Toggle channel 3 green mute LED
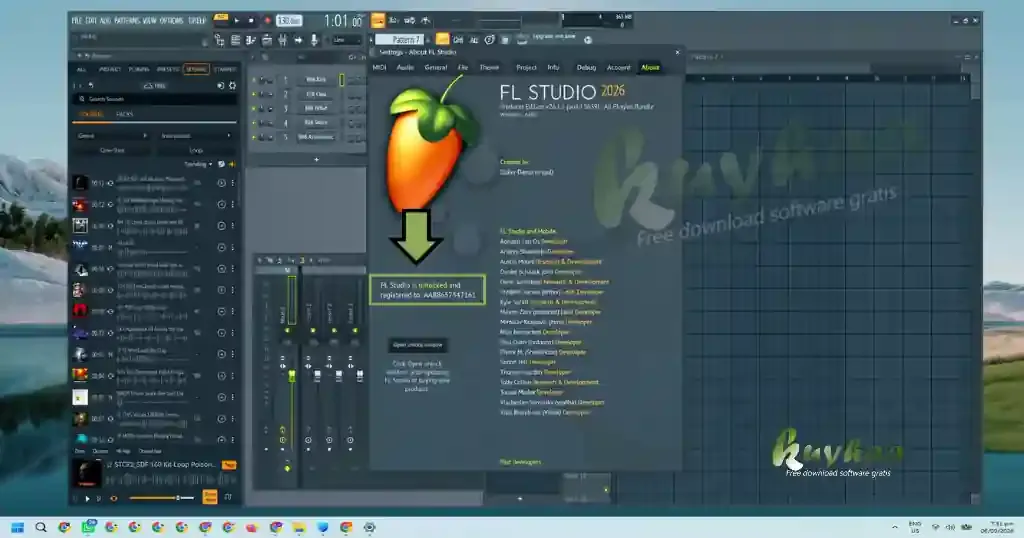The image size is (1024, 538). [254, 108]
